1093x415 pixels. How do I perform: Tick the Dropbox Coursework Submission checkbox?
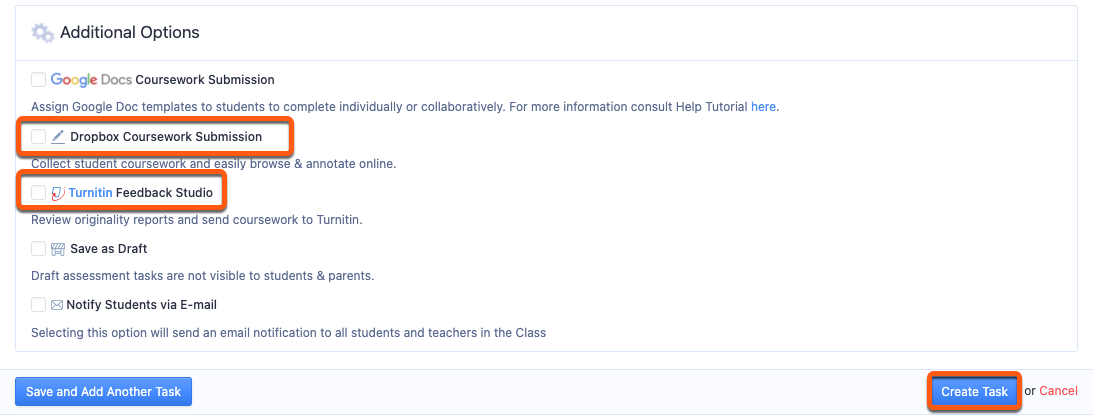(x=38, y=137)
